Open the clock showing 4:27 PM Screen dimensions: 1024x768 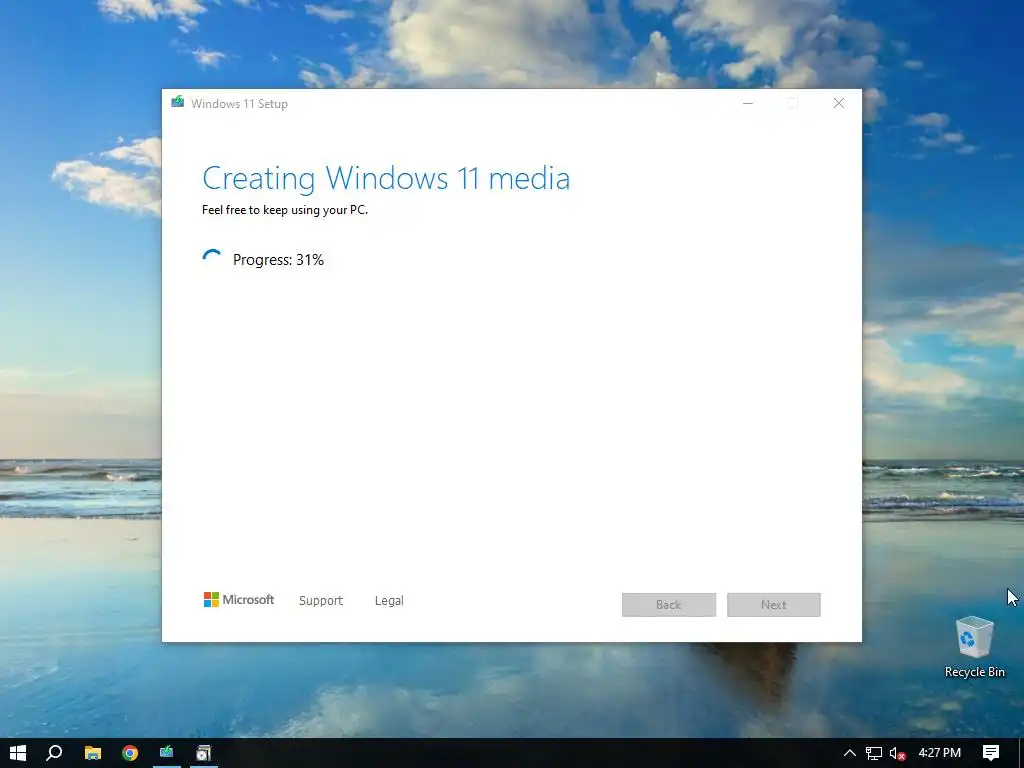click(x=940, y=753)
